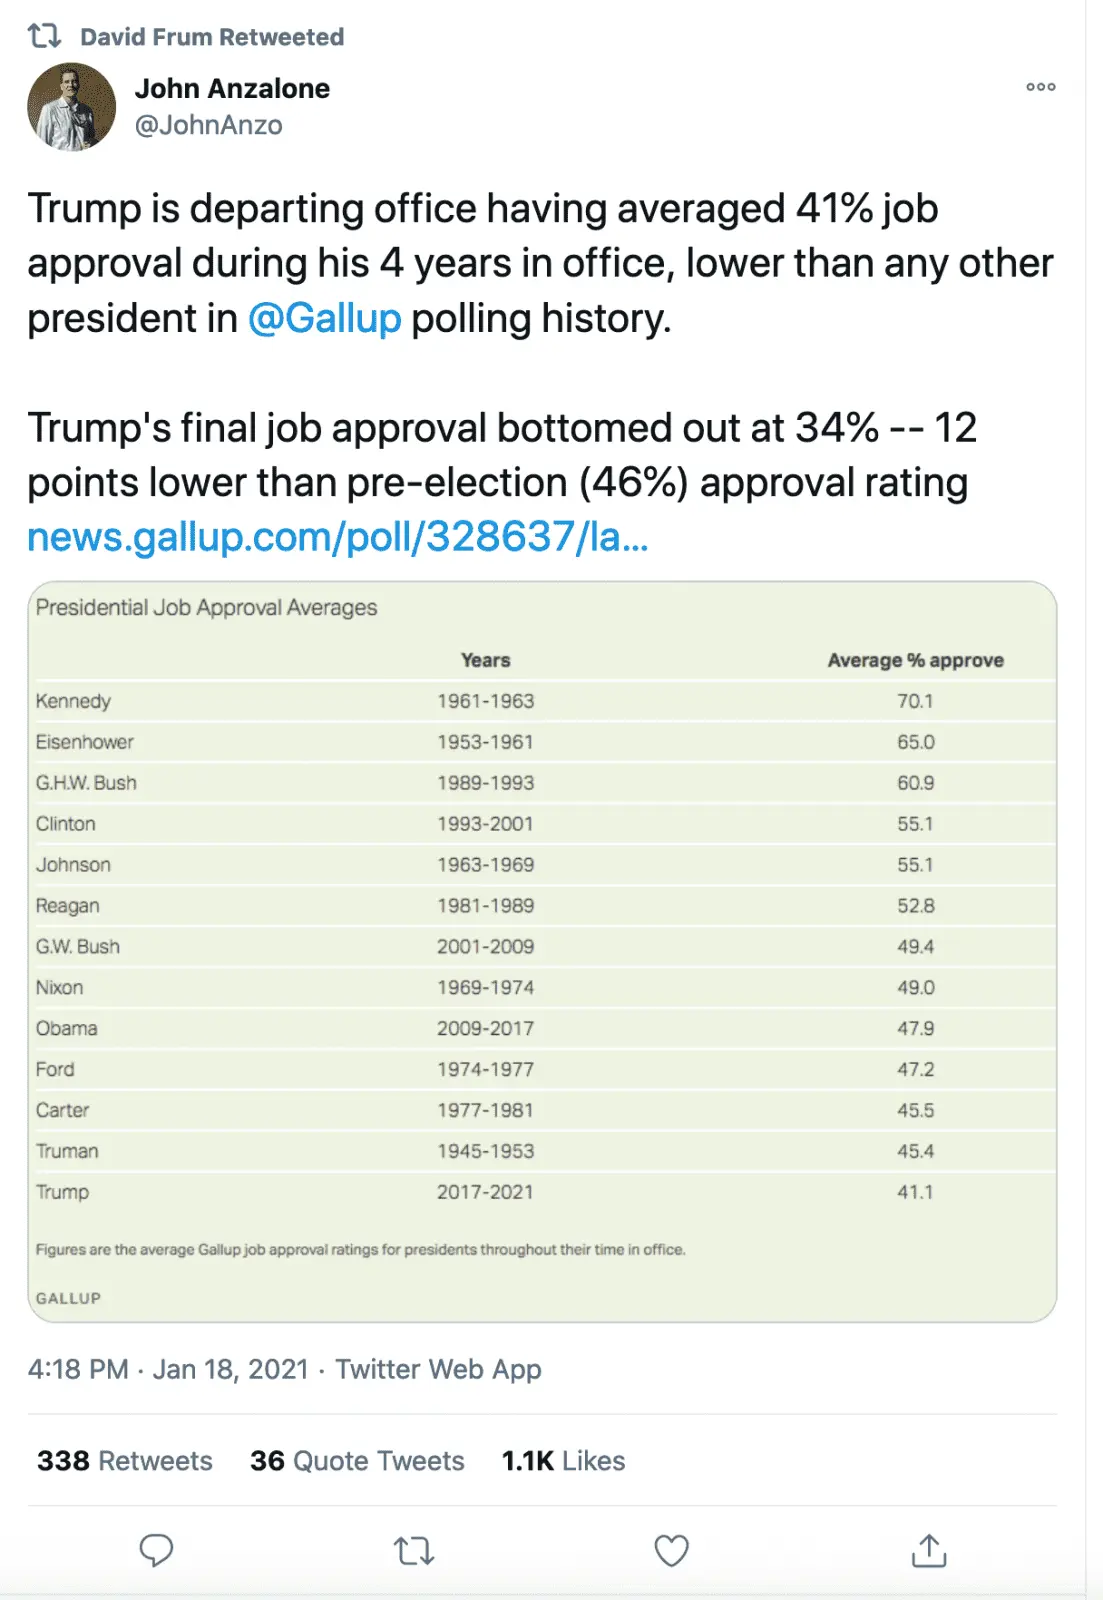The image size is (1103, 1600).
Task: Open the @Gallup mention link
Action: pyautogui.click(x=325, y=319)
